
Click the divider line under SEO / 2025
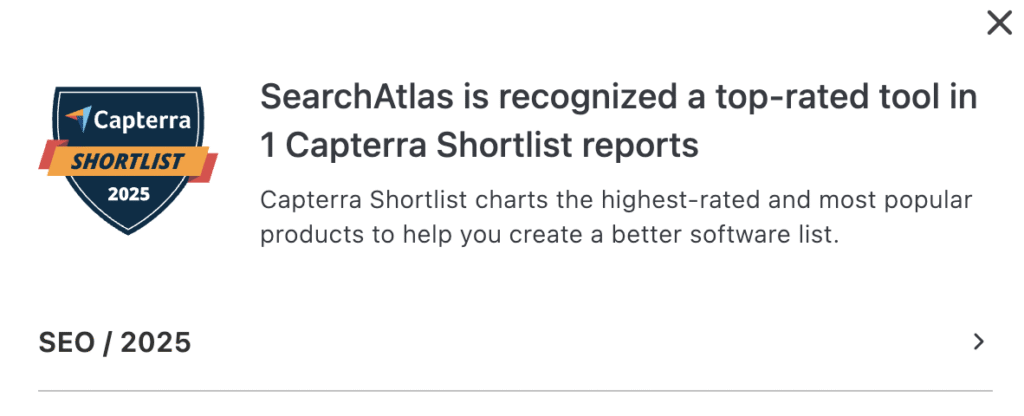[515, 391]
